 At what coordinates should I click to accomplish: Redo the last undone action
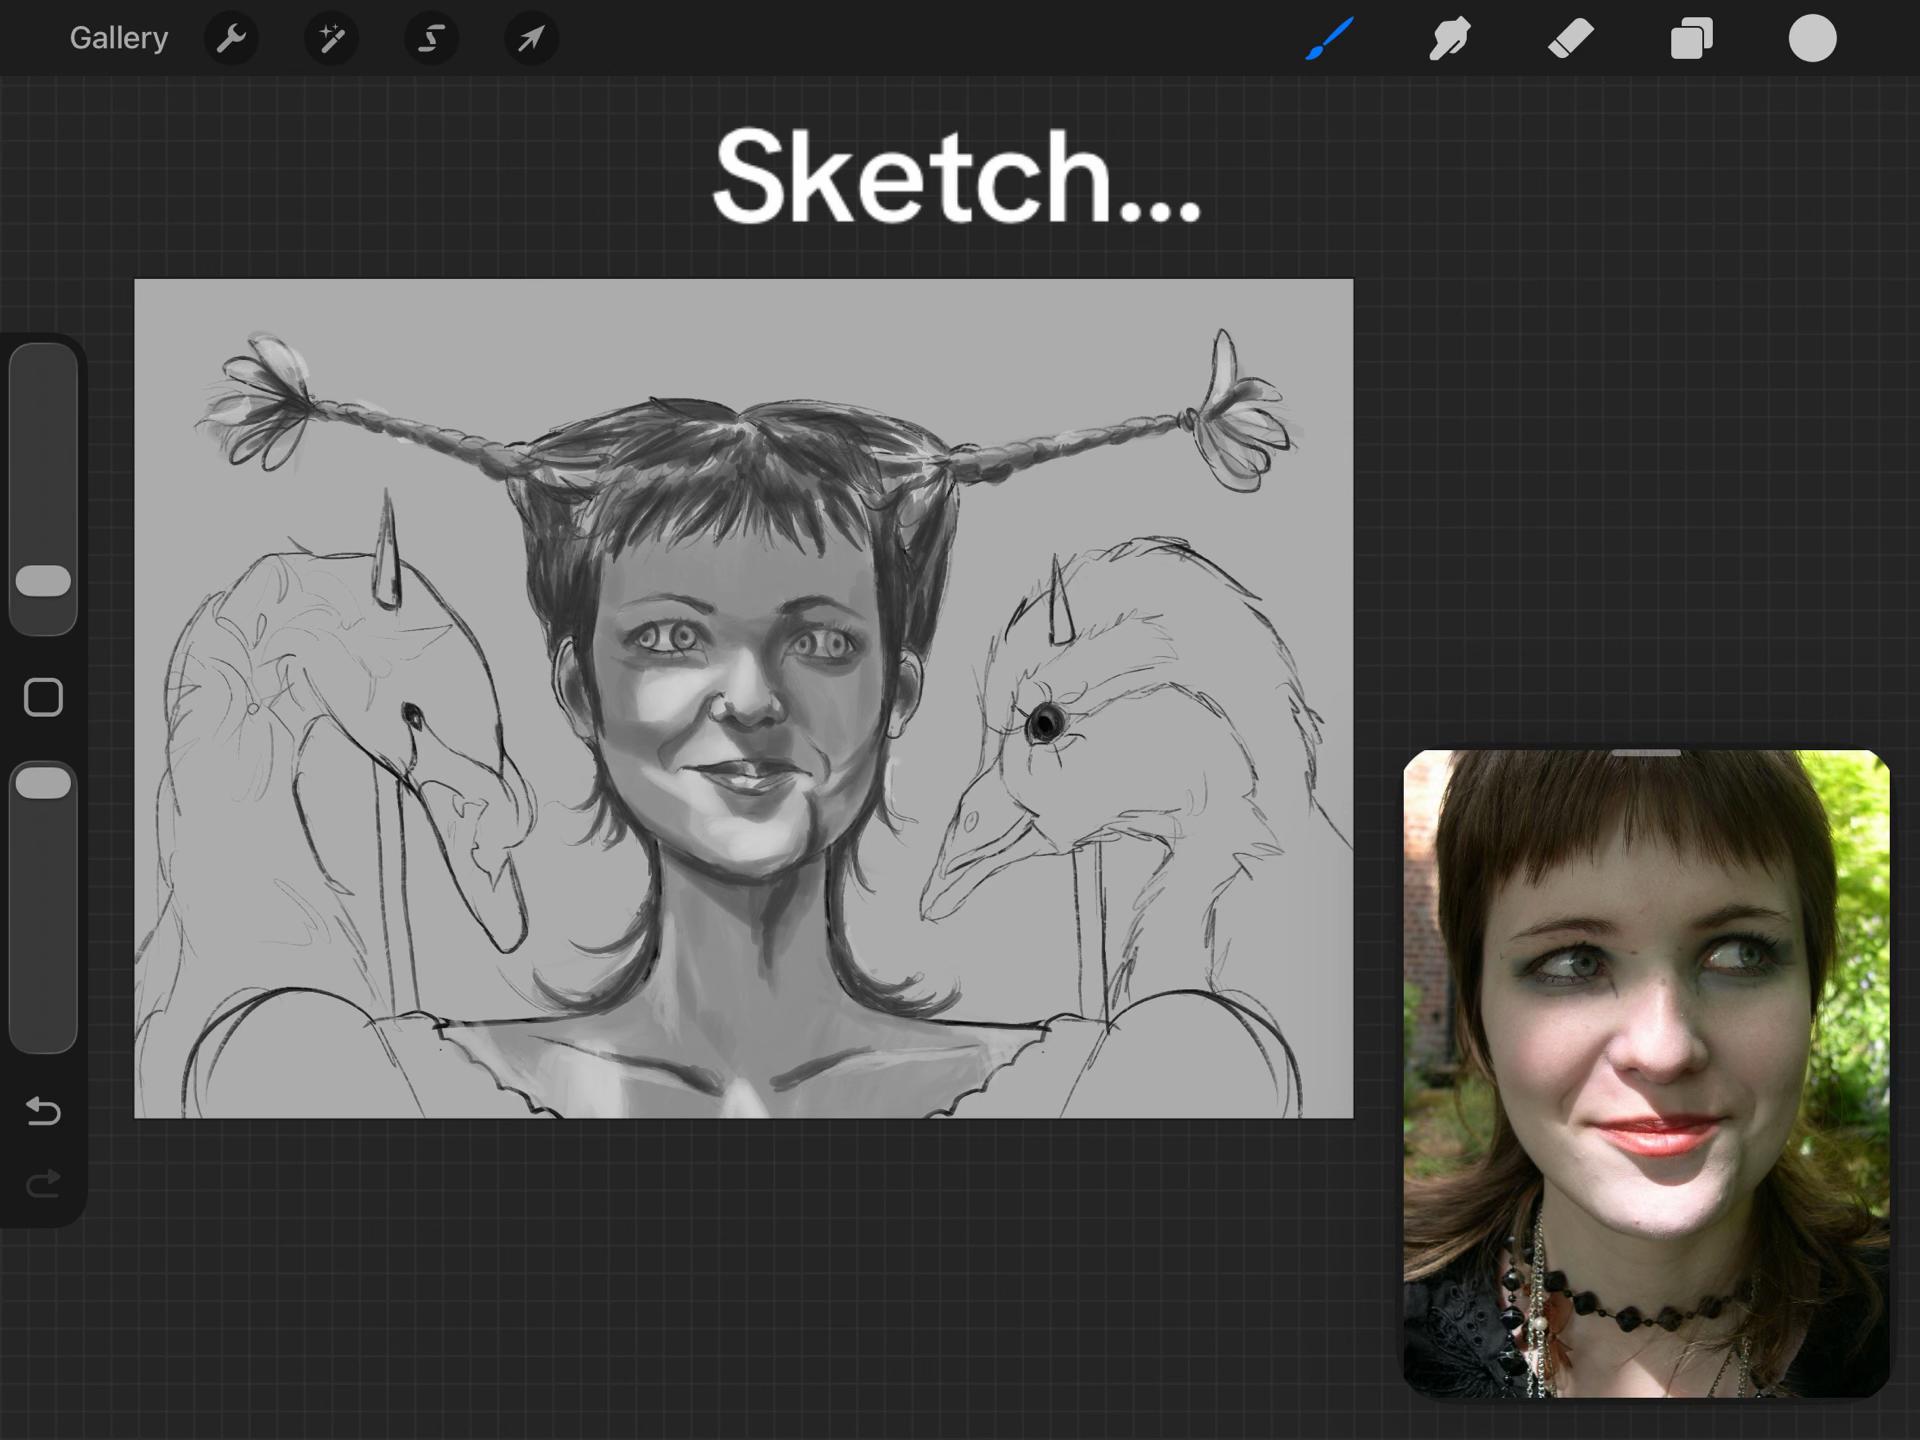[x=43, y=1185]
